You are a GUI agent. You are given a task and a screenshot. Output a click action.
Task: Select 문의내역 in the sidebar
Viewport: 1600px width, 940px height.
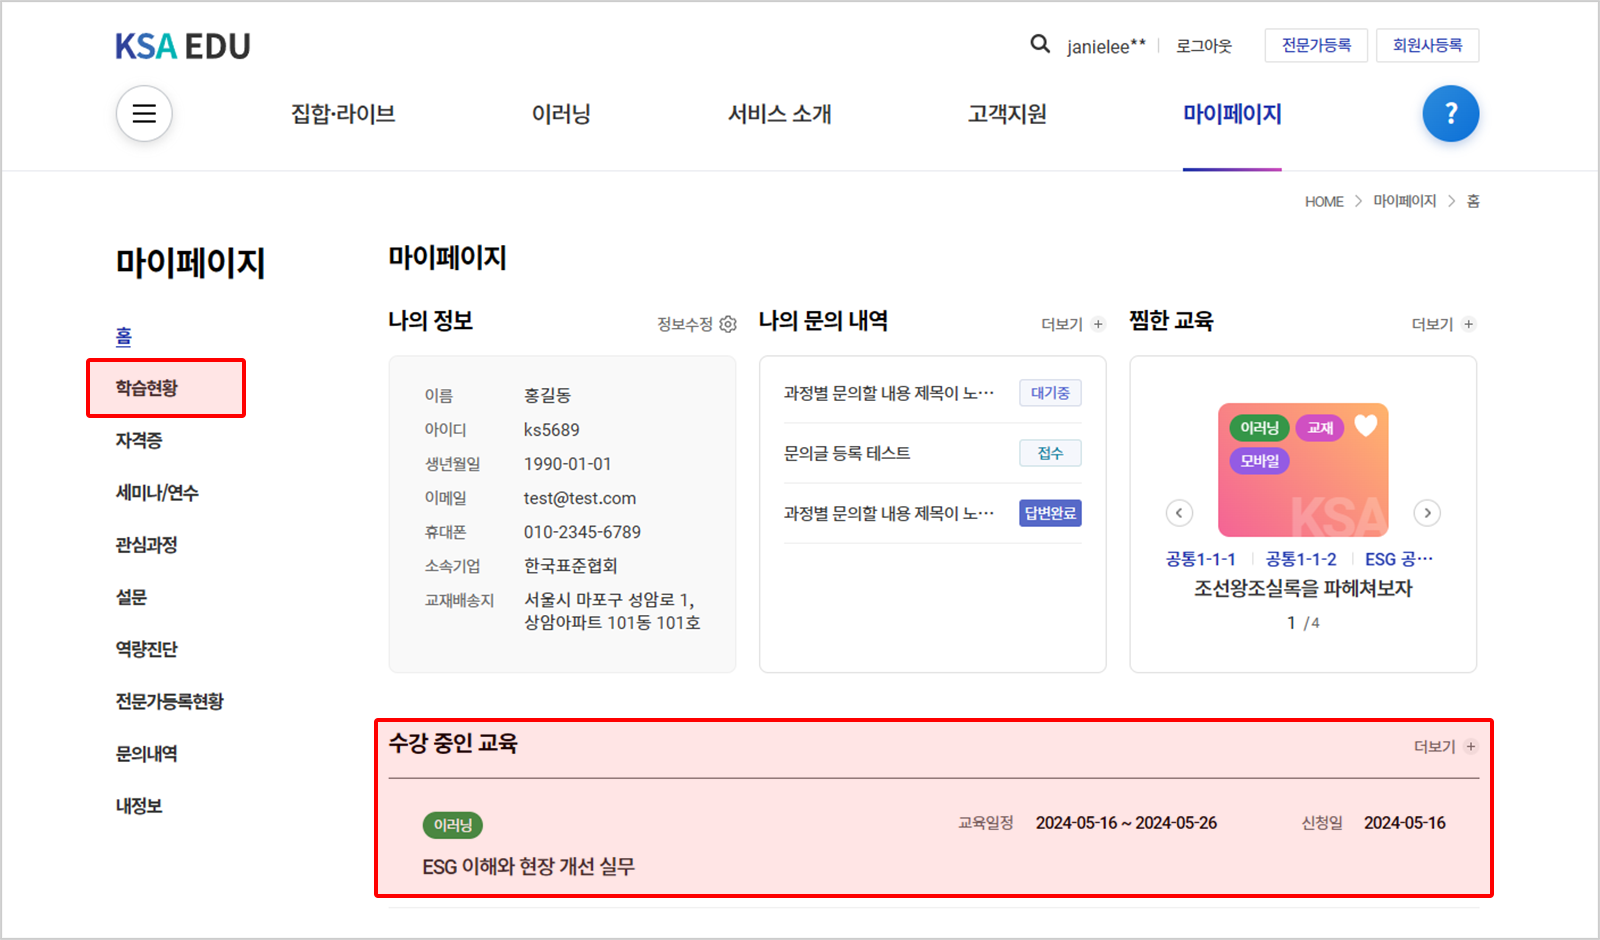(x=146, y=753)
